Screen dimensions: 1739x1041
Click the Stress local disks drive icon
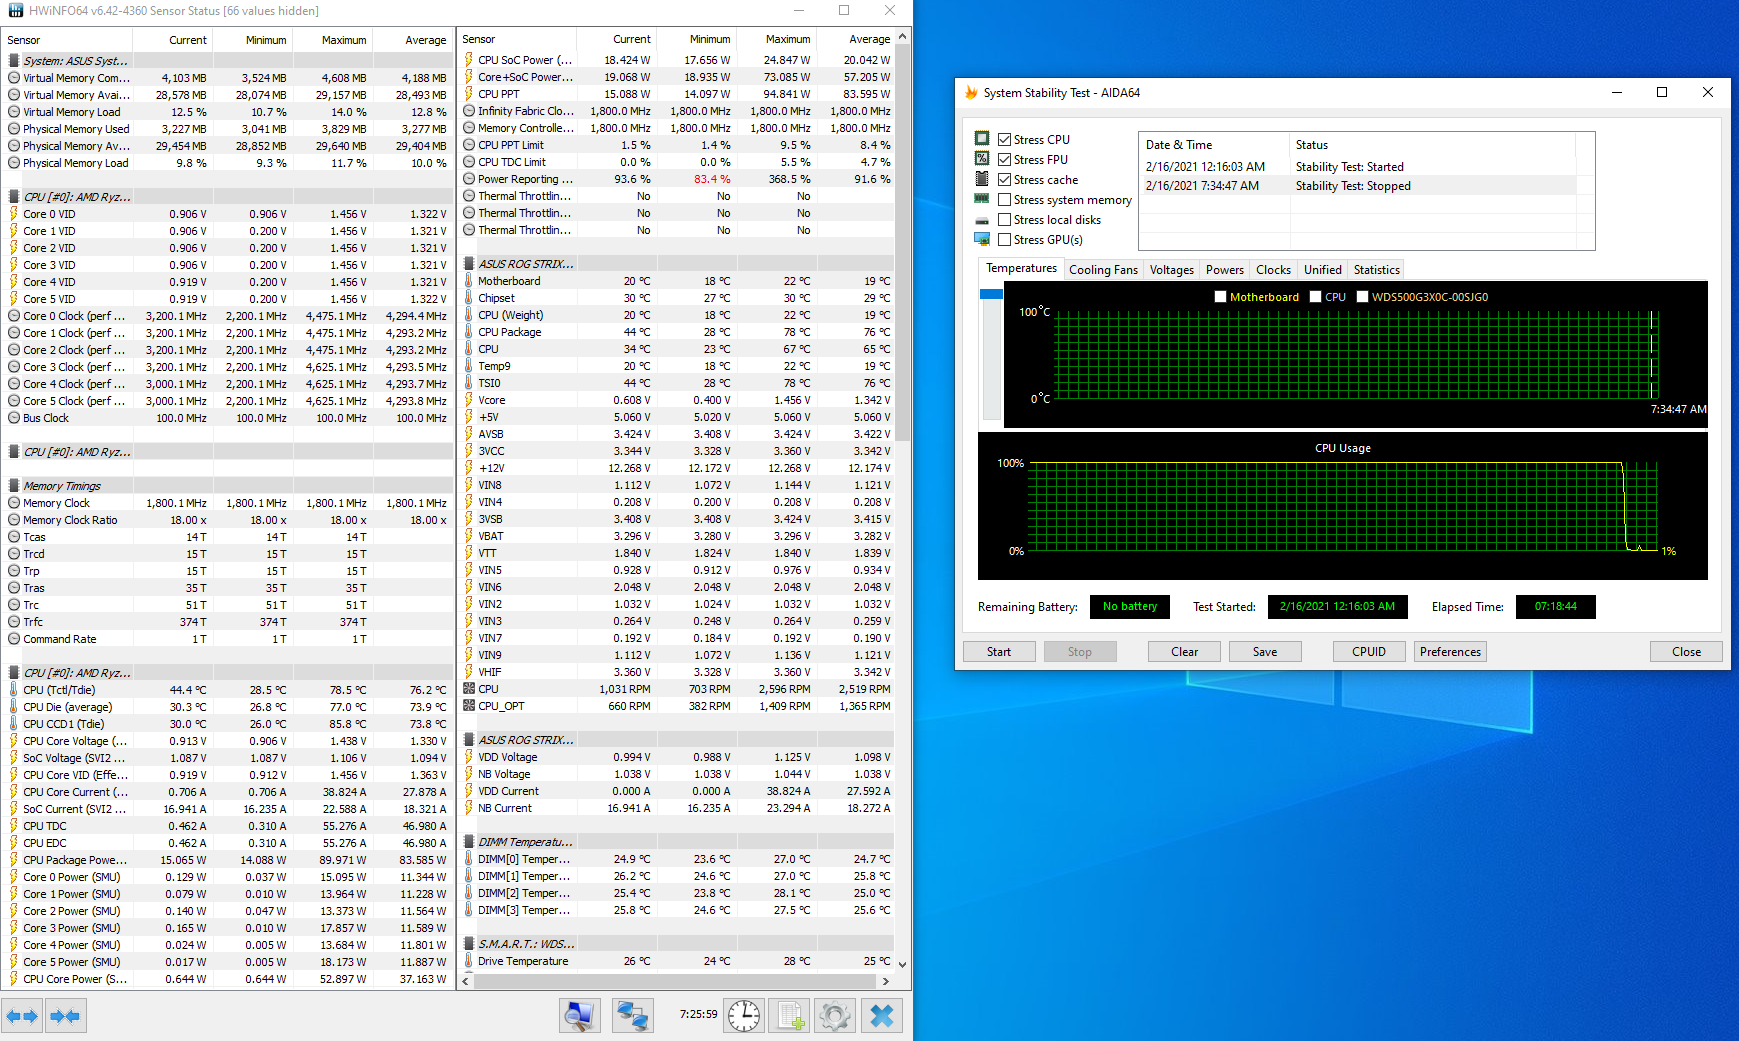point(982,220)
